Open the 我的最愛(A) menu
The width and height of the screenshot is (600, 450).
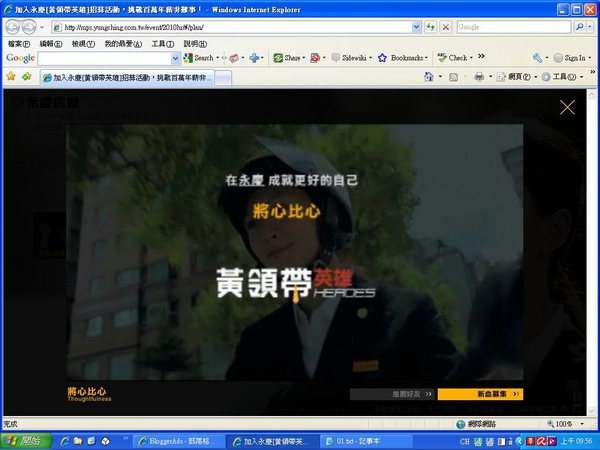(123, 44)
